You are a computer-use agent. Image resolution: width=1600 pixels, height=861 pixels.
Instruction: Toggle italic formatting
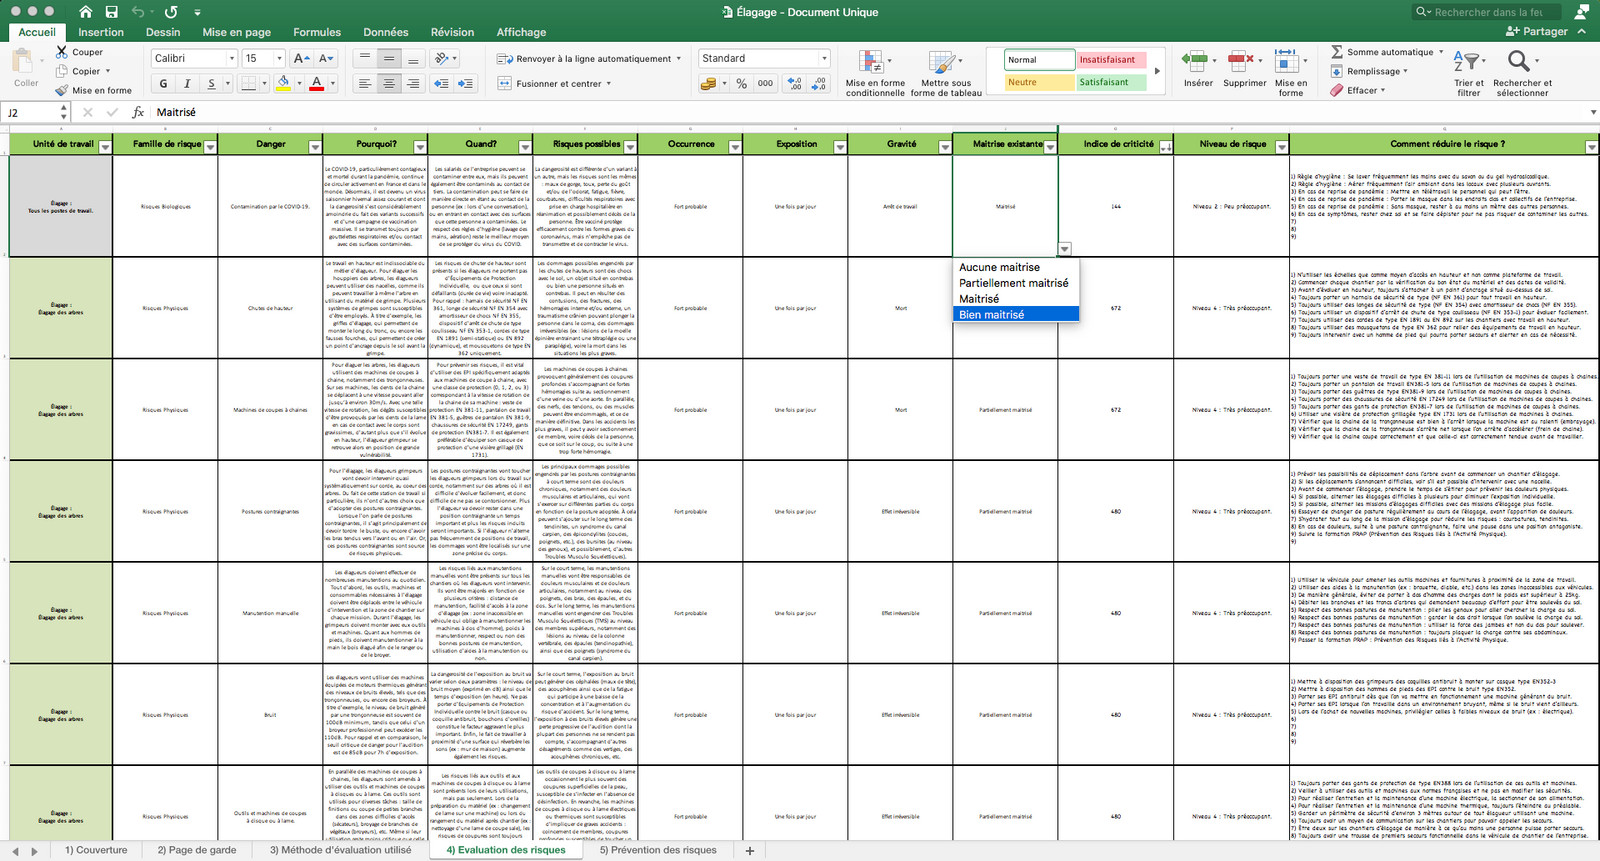[187, 84]
